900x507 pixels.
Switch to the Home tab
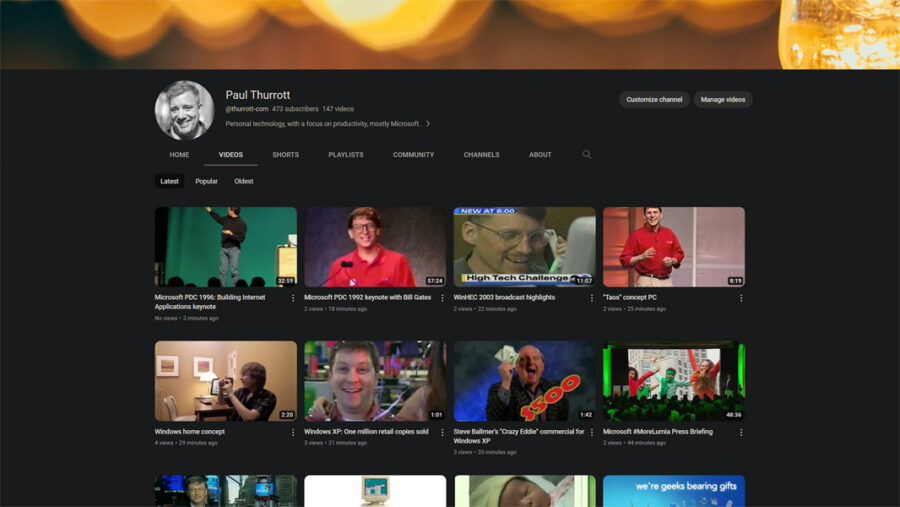(x=179, y=154)
